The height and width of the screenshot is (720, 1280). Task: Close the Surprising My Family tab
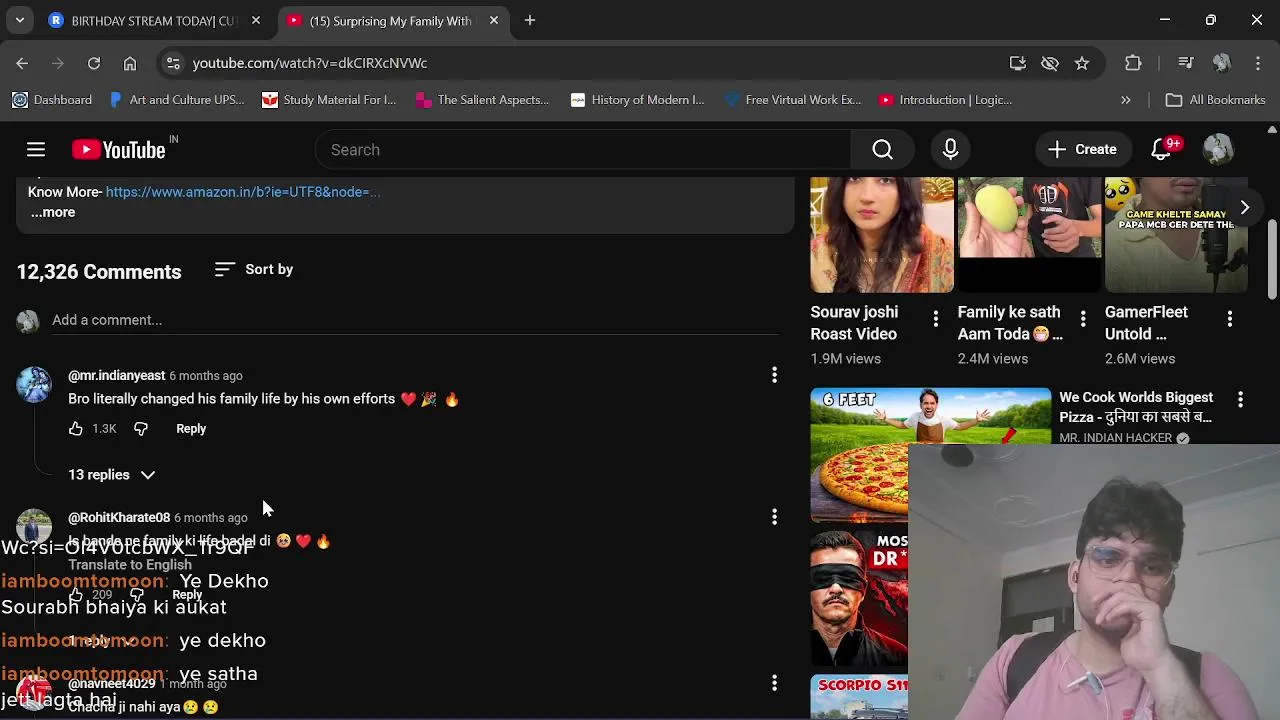(x=493, y=20)
